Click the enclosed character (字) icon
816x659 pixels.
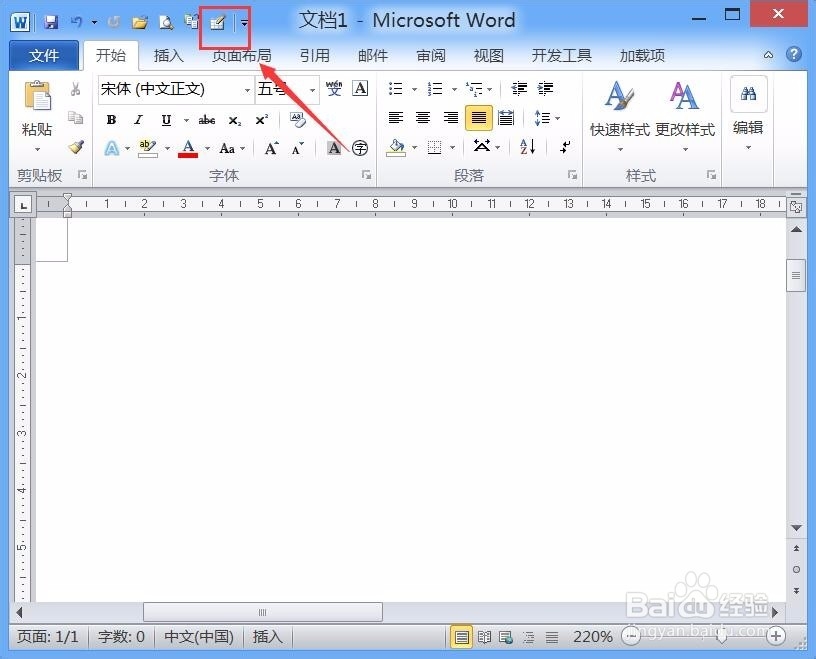360,148
